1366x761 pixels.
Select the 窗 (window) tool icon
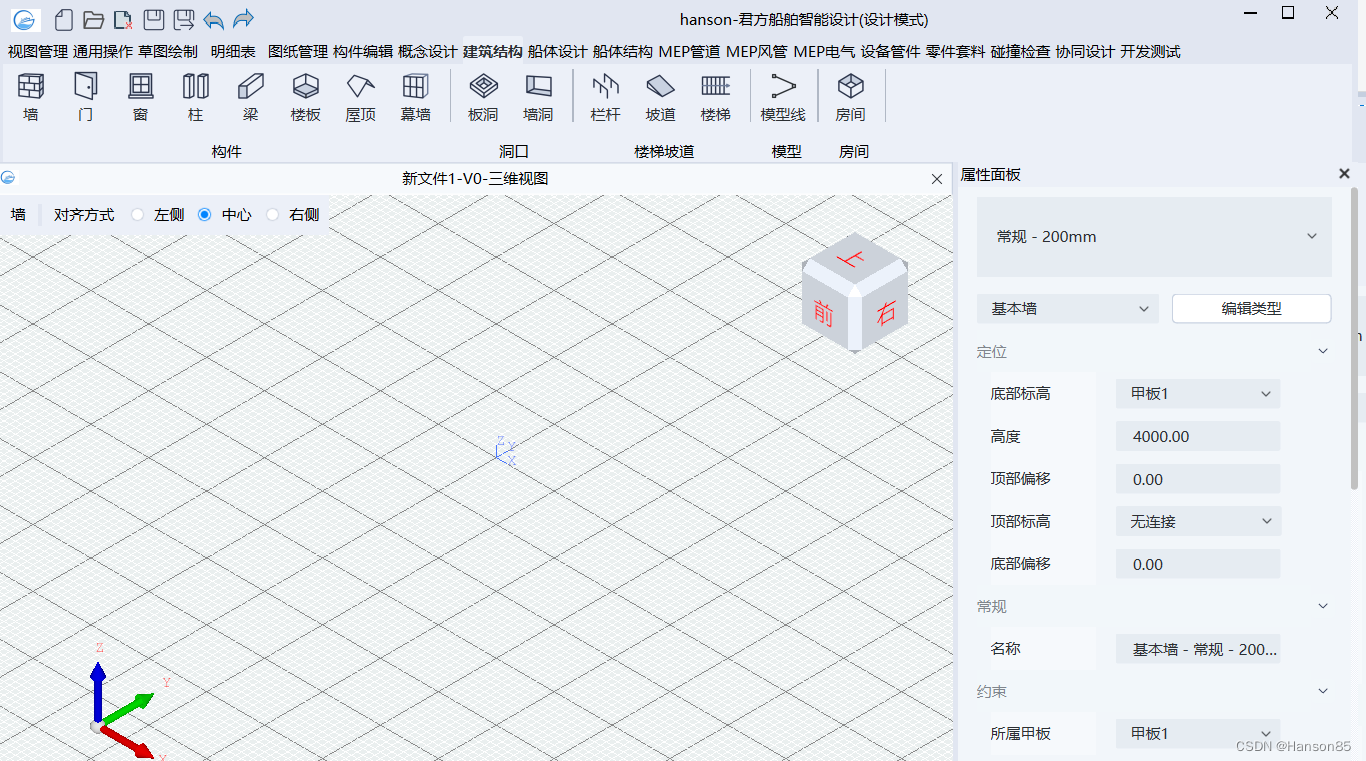tap(141, 87)
